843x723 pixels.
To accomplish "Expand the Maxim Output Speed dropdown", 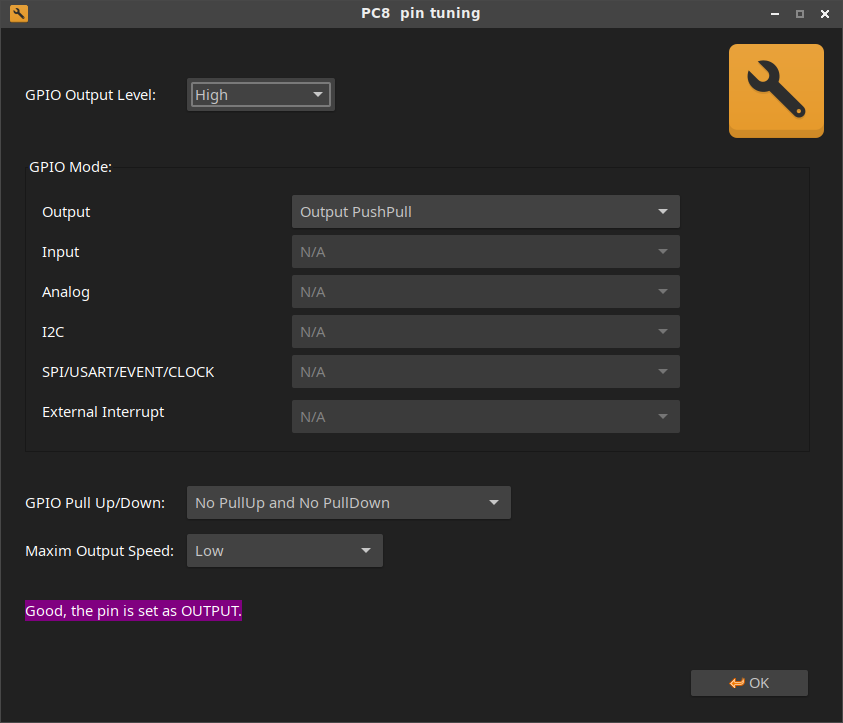I will click(284, 551).
